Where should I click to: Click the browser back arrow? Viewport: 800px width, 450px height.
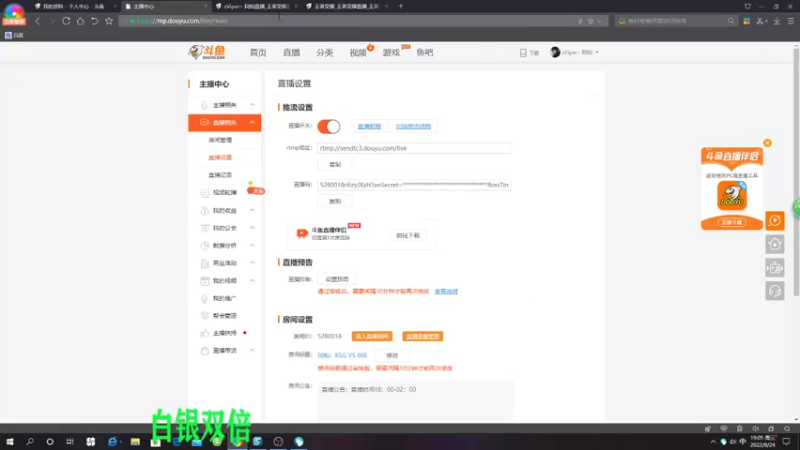37,21
